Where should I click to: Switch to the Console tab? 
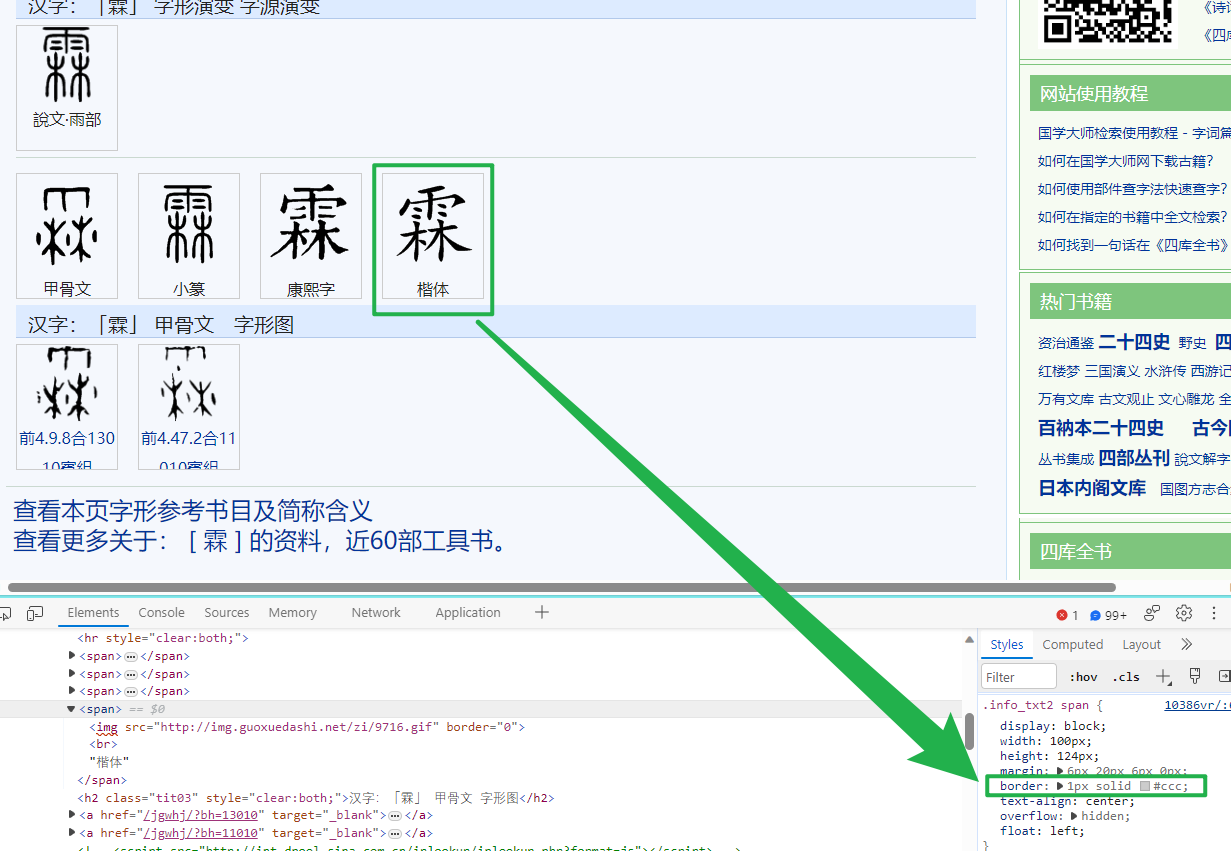pos(162,613)
